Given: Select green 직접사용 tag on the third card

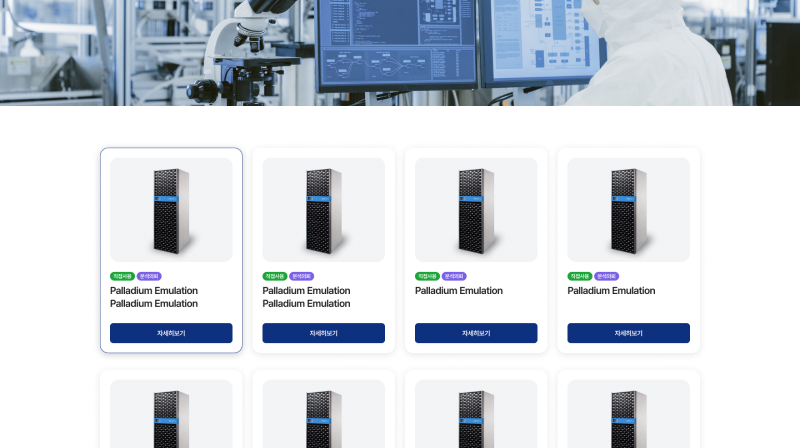Looking at the screenshot, I should coord(428,276).
